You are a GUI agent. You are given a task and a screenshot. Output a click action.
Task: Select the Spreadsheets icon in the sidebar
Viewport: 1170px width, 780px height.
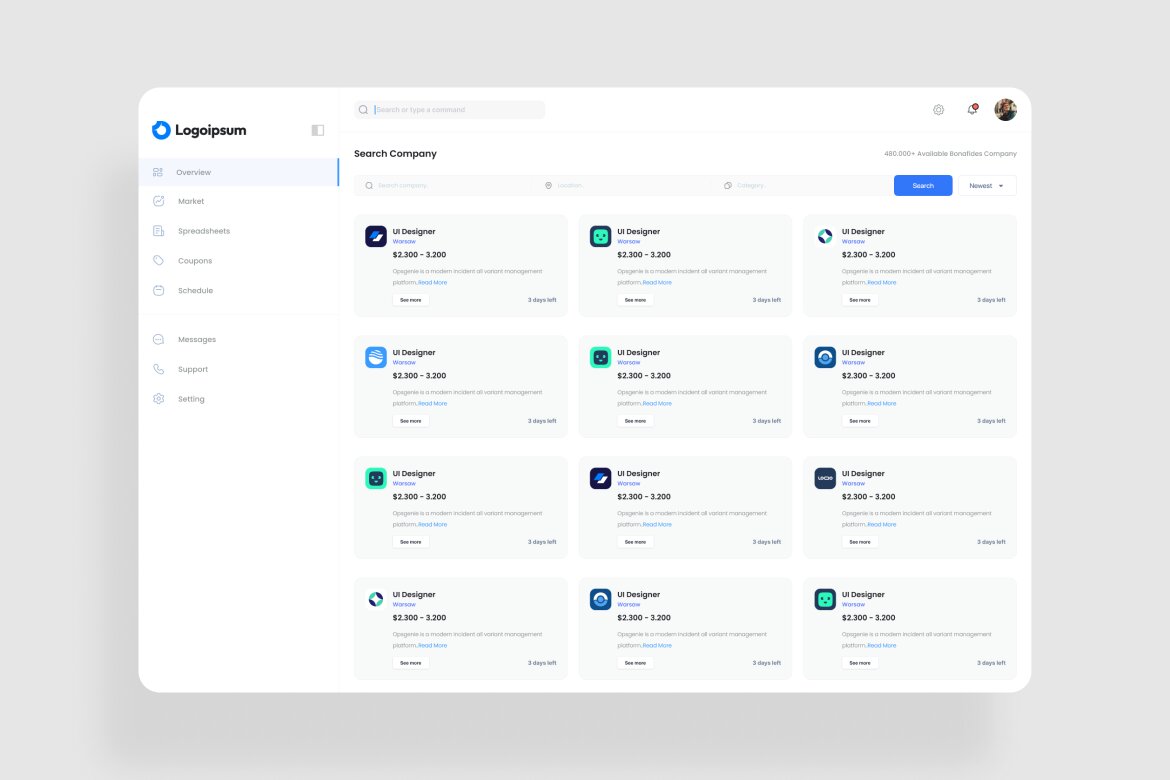click(158, 230)
